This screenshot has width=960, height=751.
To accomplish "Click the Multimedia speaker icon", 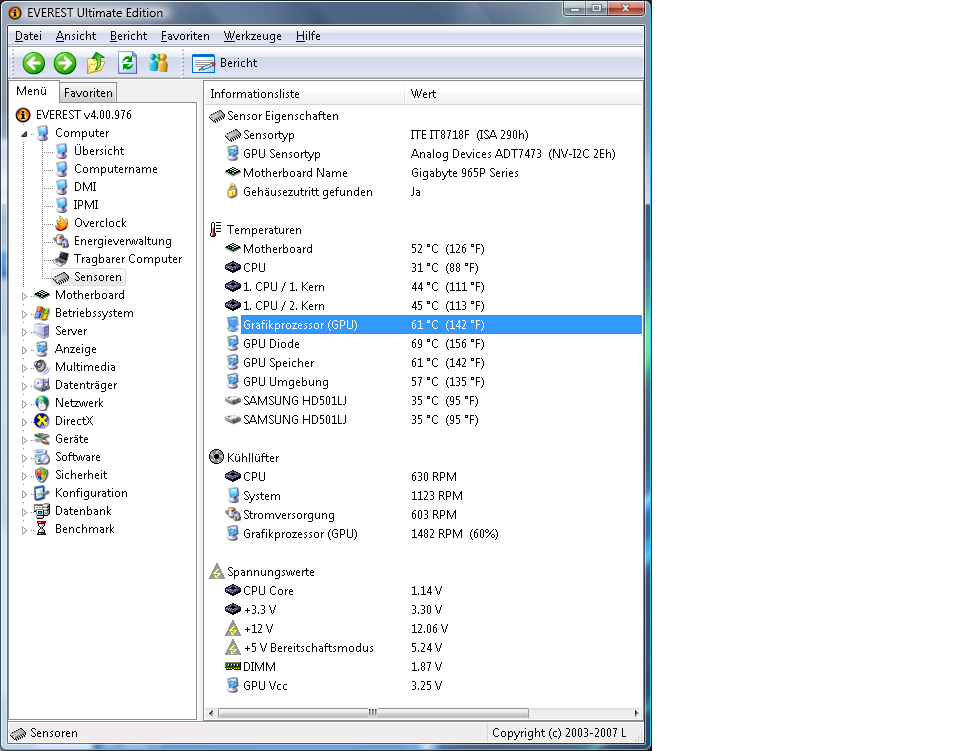I will click(42, 367).
